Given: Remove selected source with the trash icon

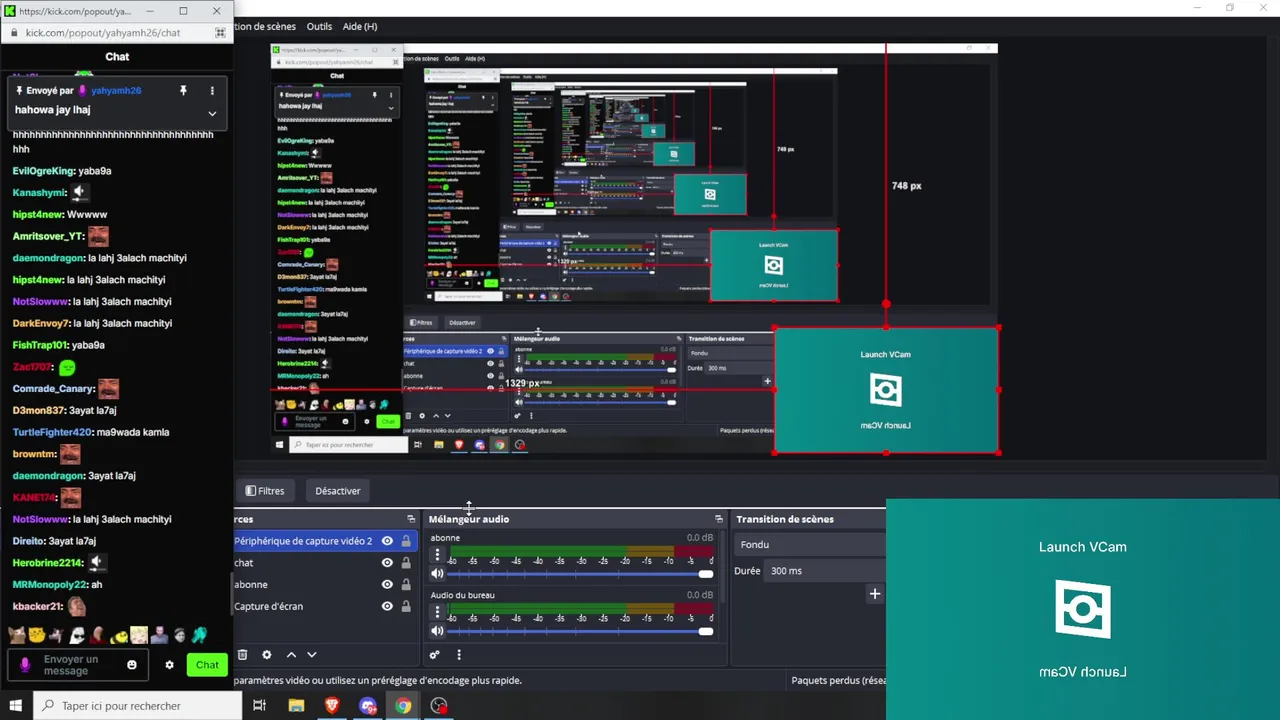Looking at the screenshot, I should (242, 655).
